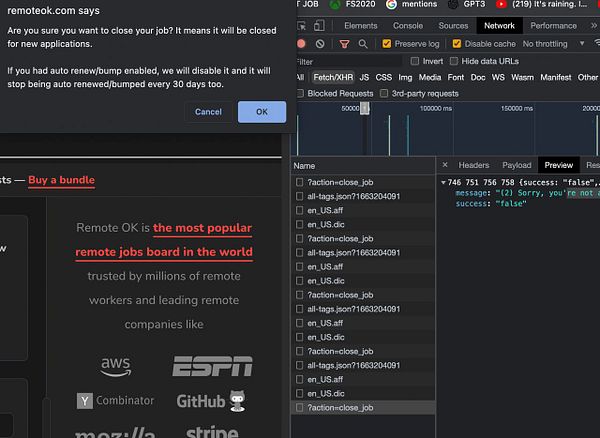Viewport: 600px width, 438px height.
Task: Open the Headers tab of request
Action: tap(474, 165)
